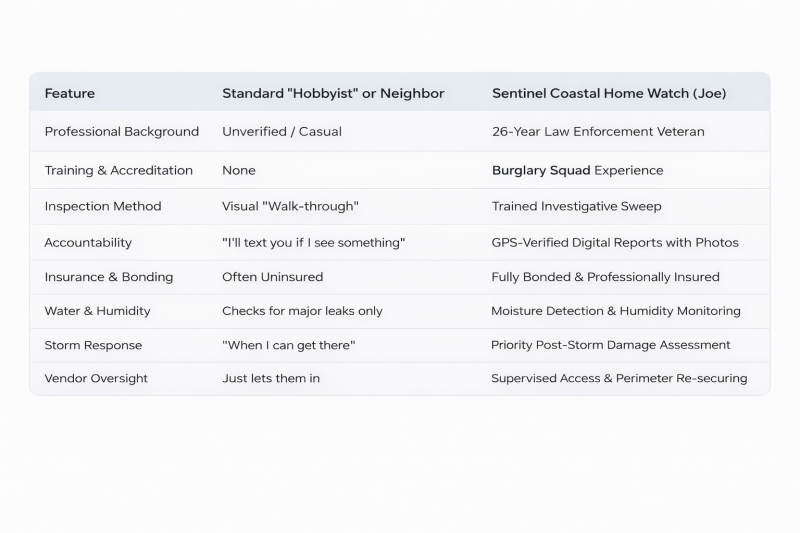Click the "Inspection Method" row label
This screenshot has width=800, height=533.
(102, 206)
